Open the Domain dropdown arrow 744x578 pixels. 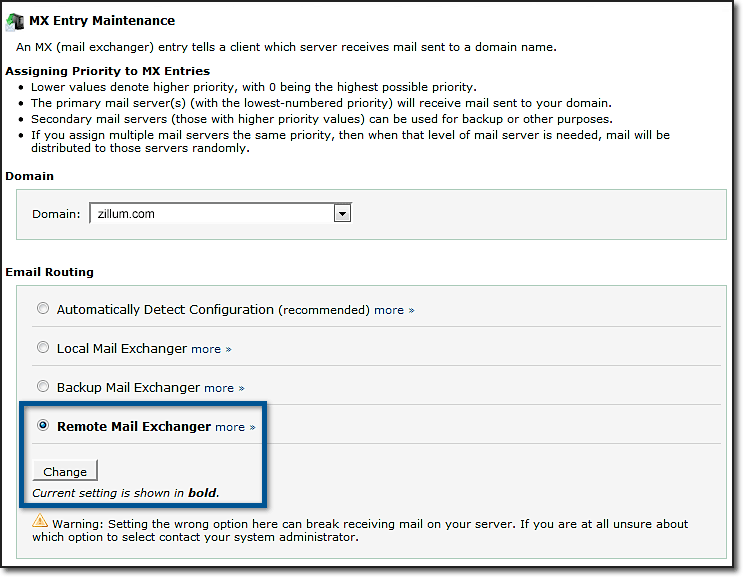tap(342, 213)
